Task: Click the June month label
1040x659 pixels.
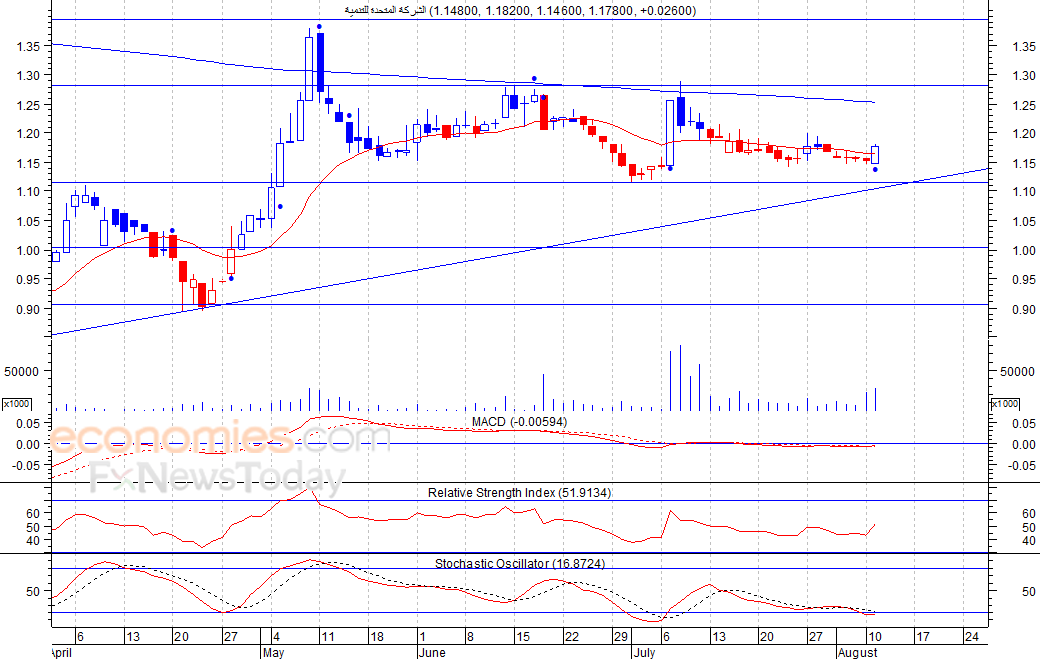Action: [x=432, y=652]
